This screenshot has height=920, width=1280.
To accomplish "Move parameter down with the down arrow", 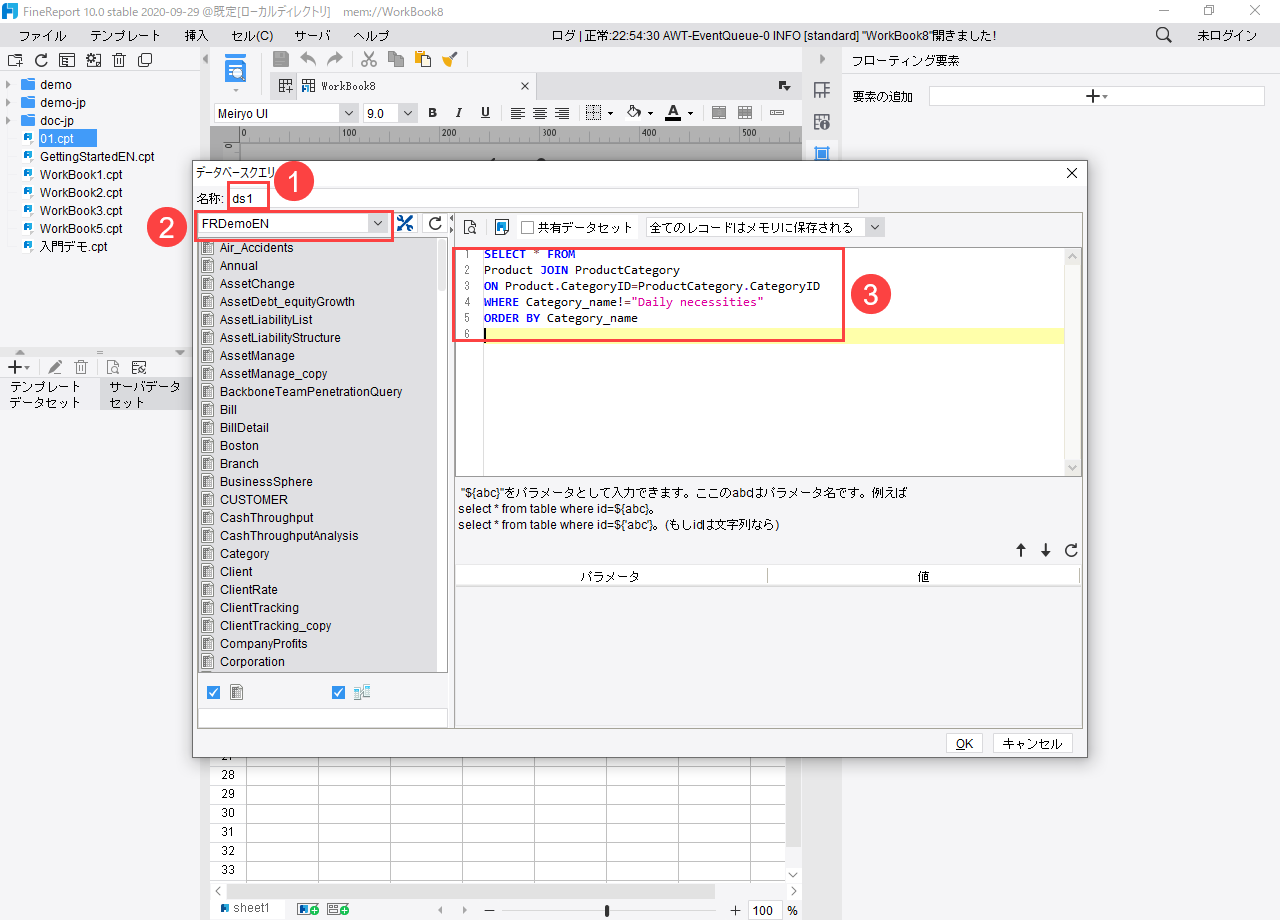I will click(x=1046, y=550).
